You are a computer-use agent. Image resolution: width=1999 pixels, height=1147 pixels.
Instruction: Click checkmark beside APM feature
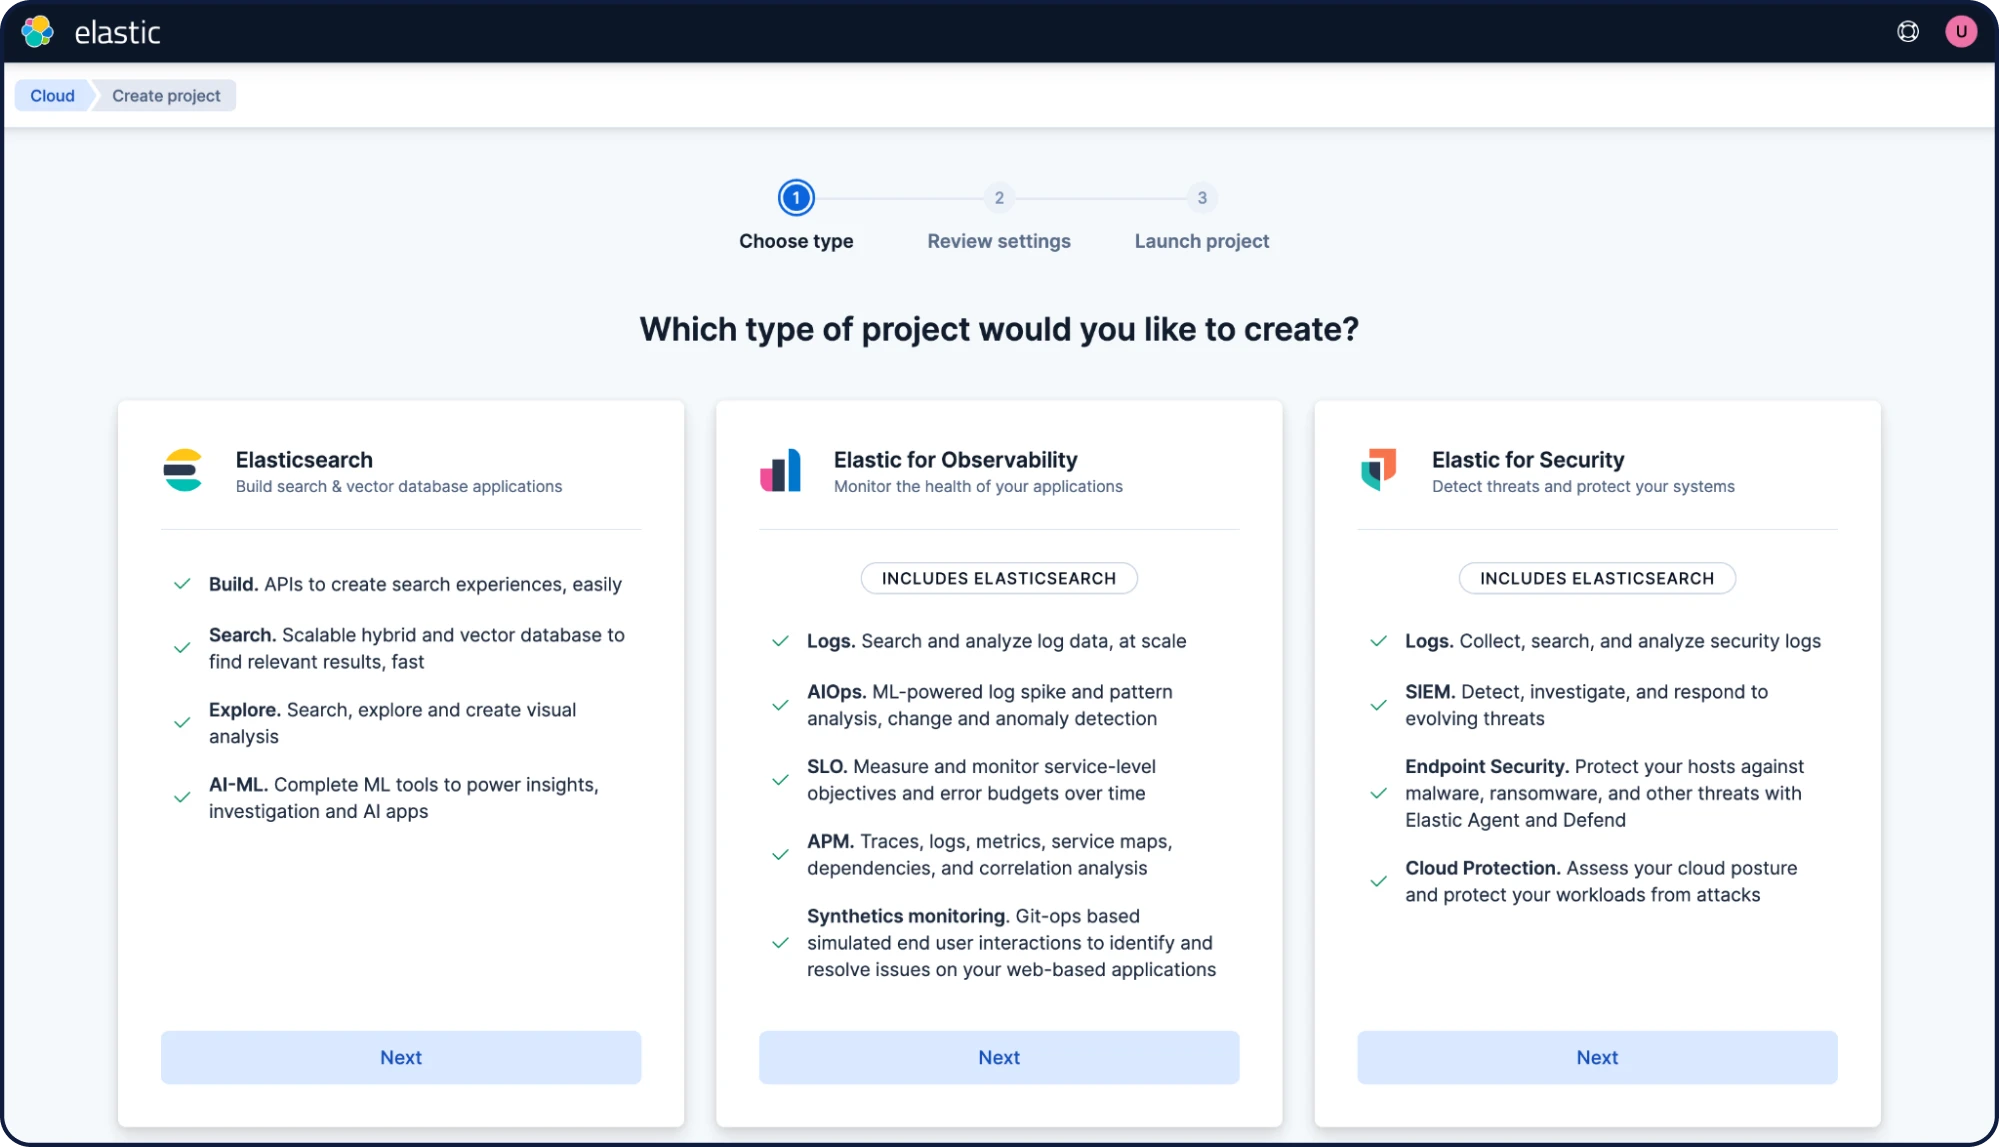(x=780, y=855)
